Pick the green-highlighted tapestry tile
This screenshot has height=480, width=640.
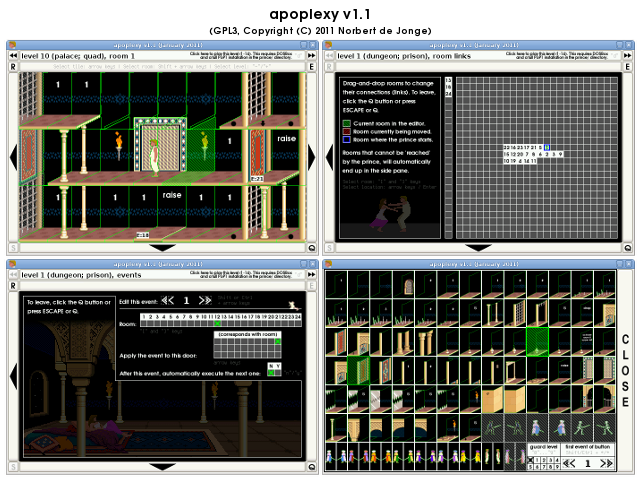358,371
